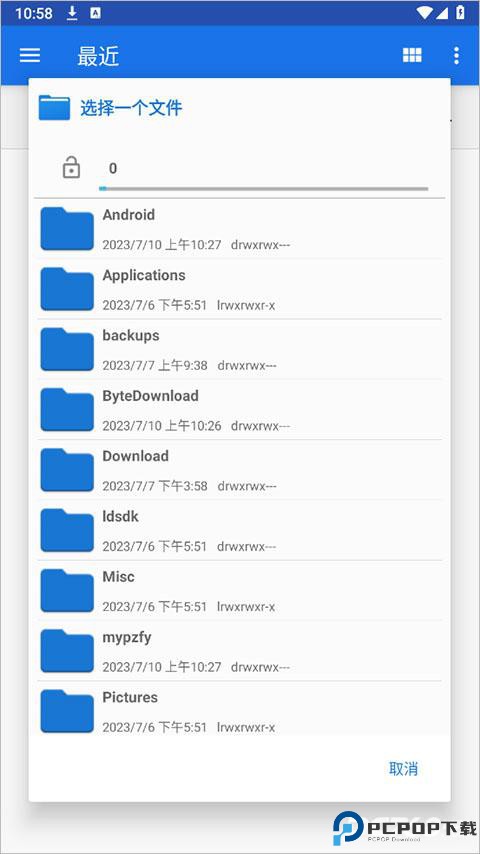
Task: Click the 选择一个文件 dialog title folder icon
Action: (54, 108)
